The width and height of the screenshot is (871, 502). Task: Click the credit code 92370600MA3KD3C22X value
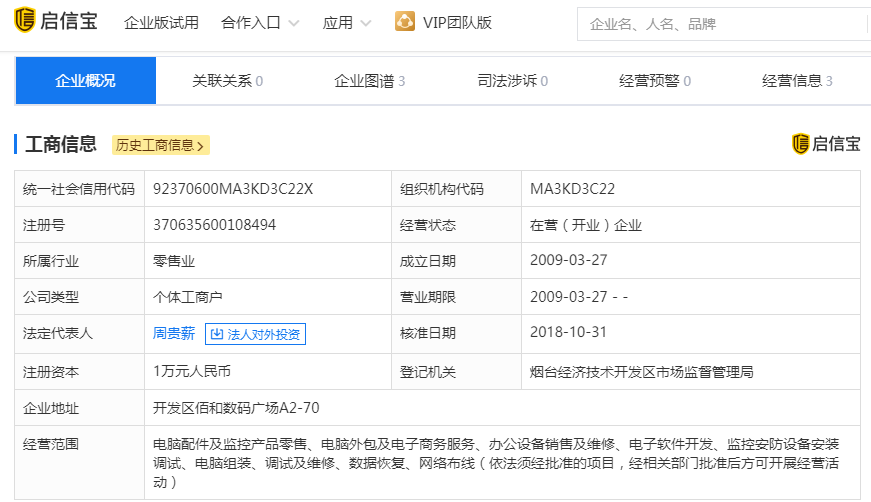click(233, 189)
